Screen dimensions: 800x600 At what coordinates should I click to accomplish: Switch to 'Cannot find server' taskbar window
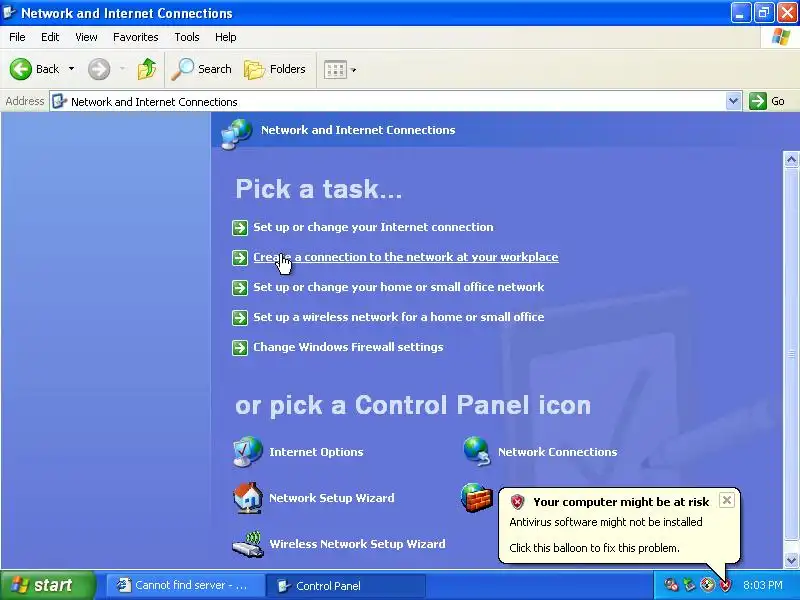[x=185, y=585]
